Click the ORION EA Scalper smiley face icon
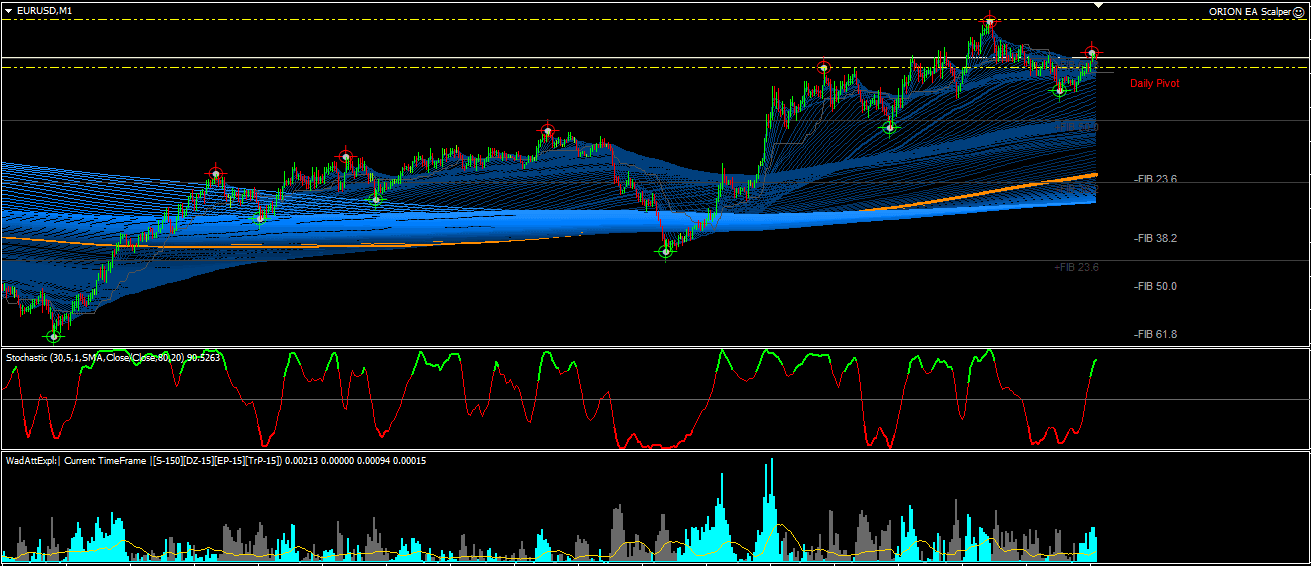 point(1299,11)
